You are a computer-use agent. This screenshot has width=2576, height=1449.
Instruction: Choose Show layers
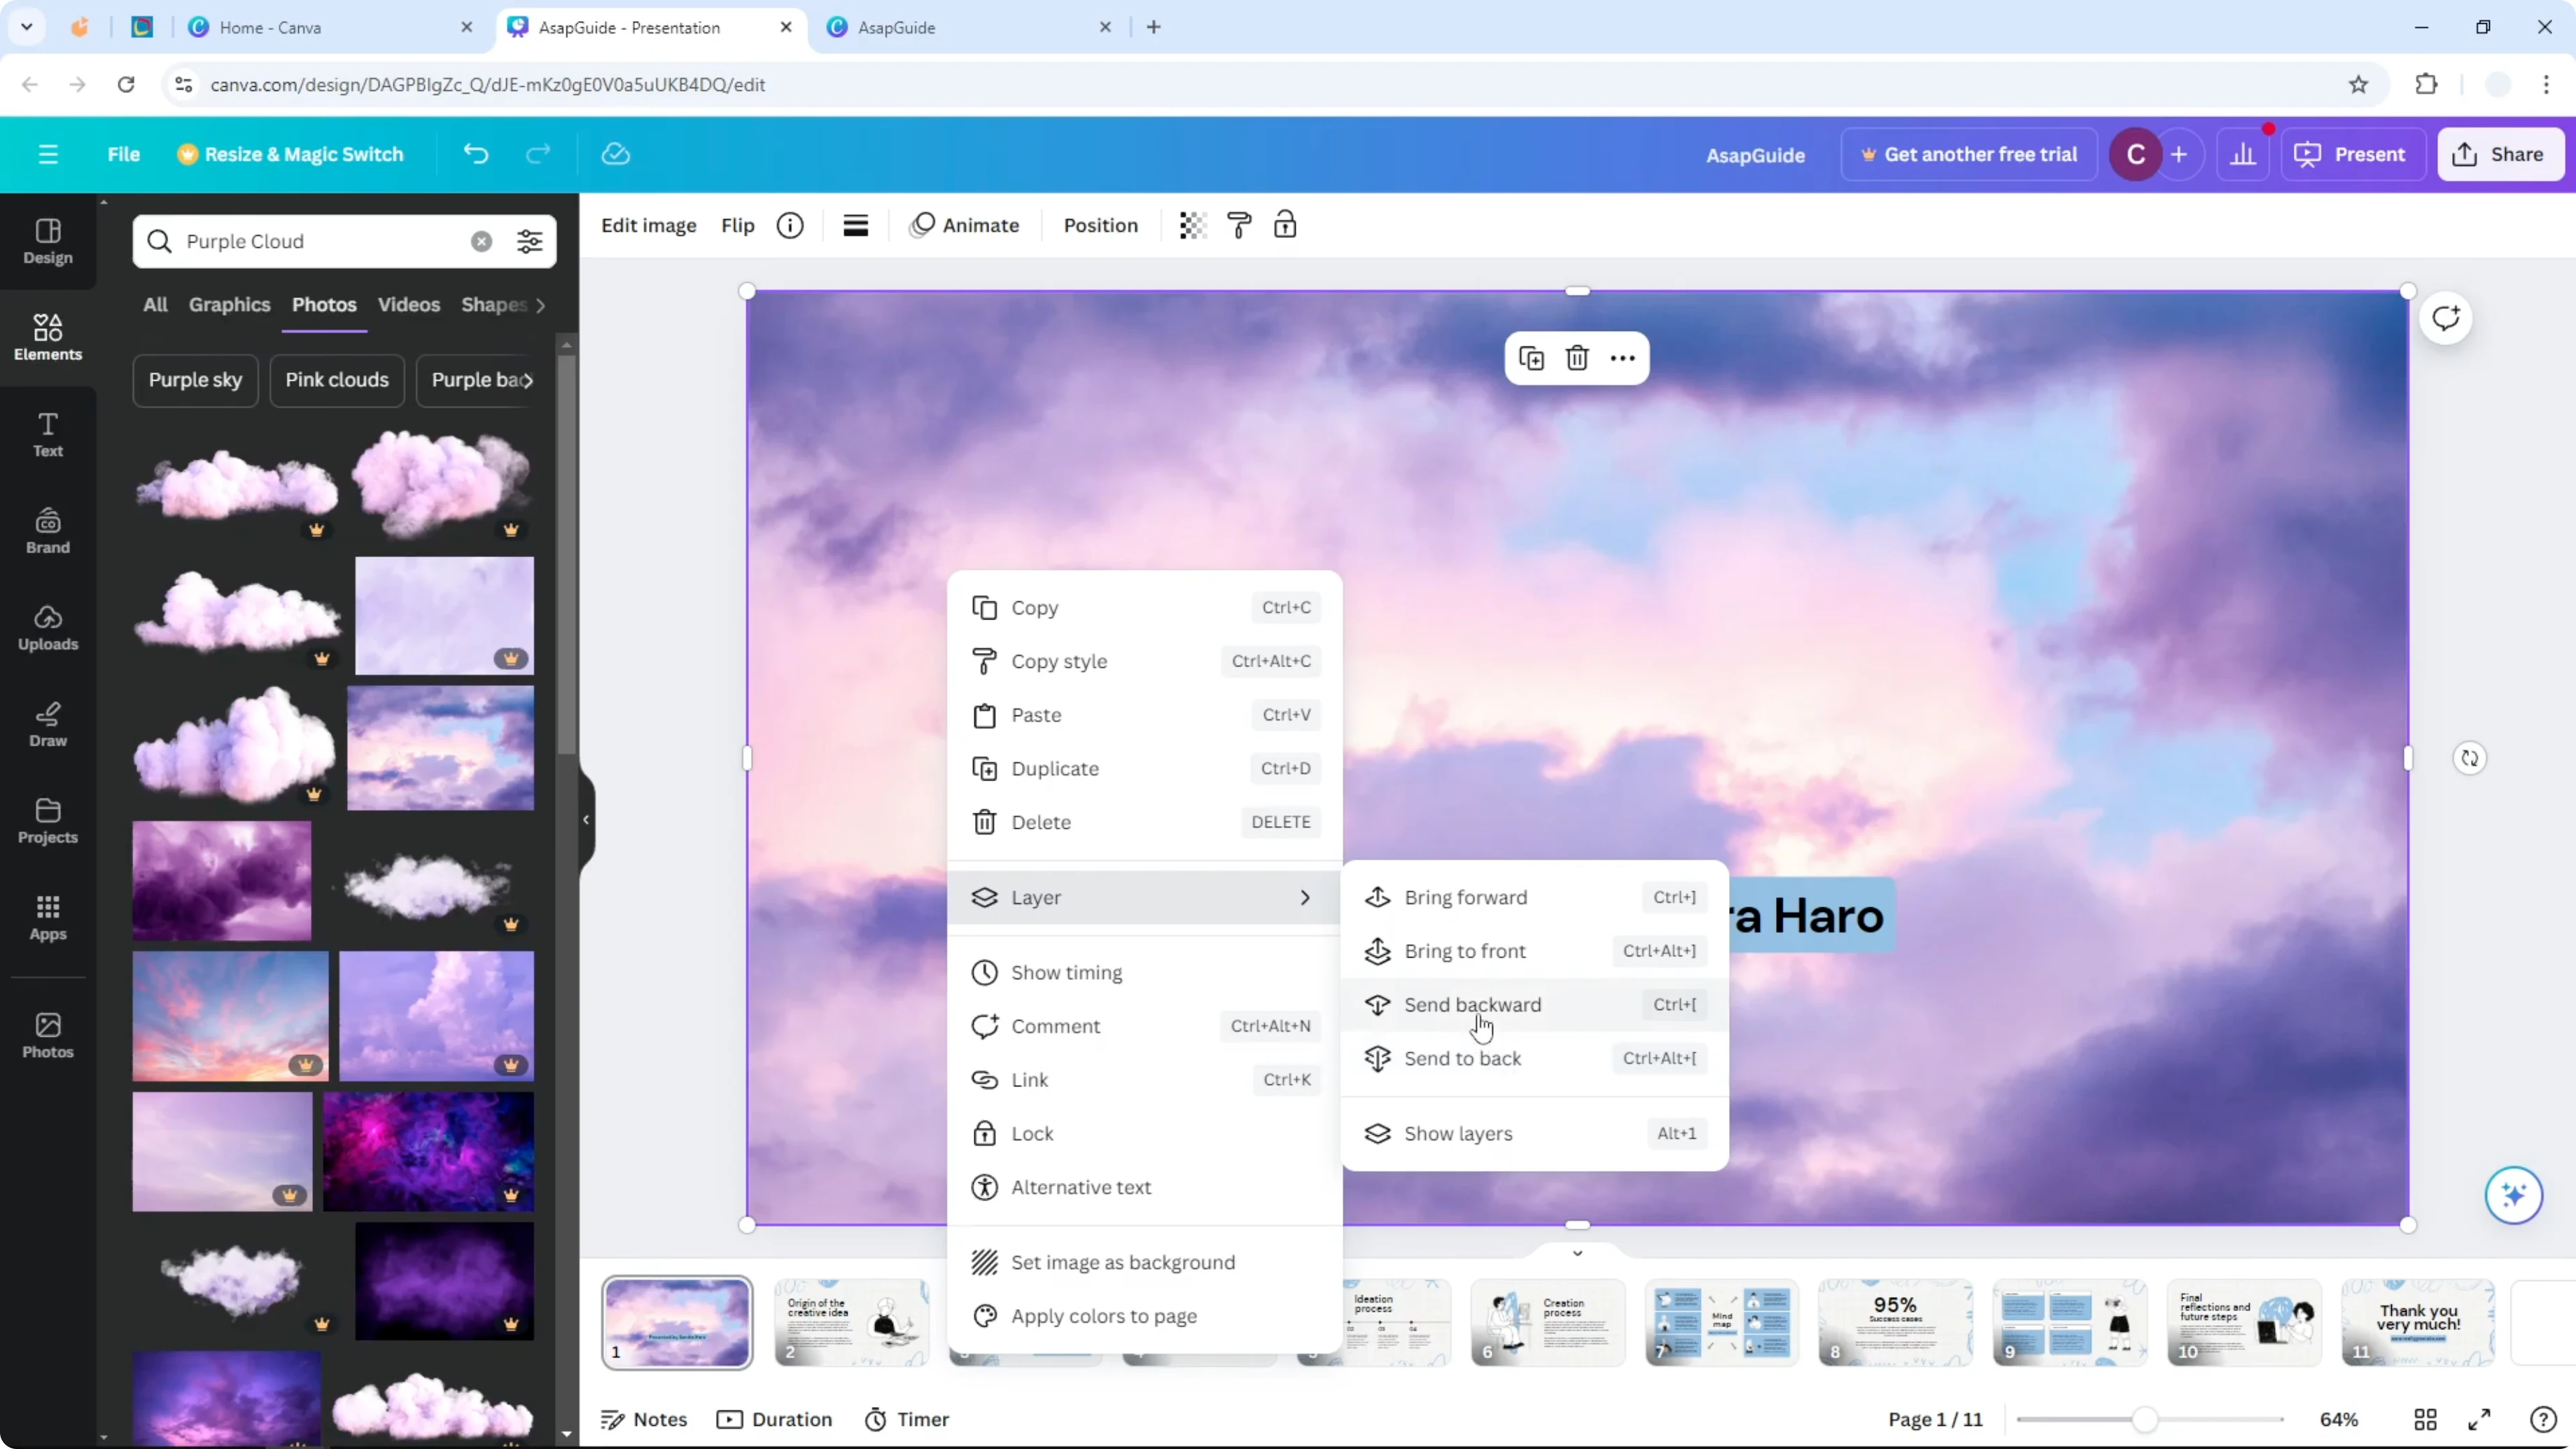1534,1133
